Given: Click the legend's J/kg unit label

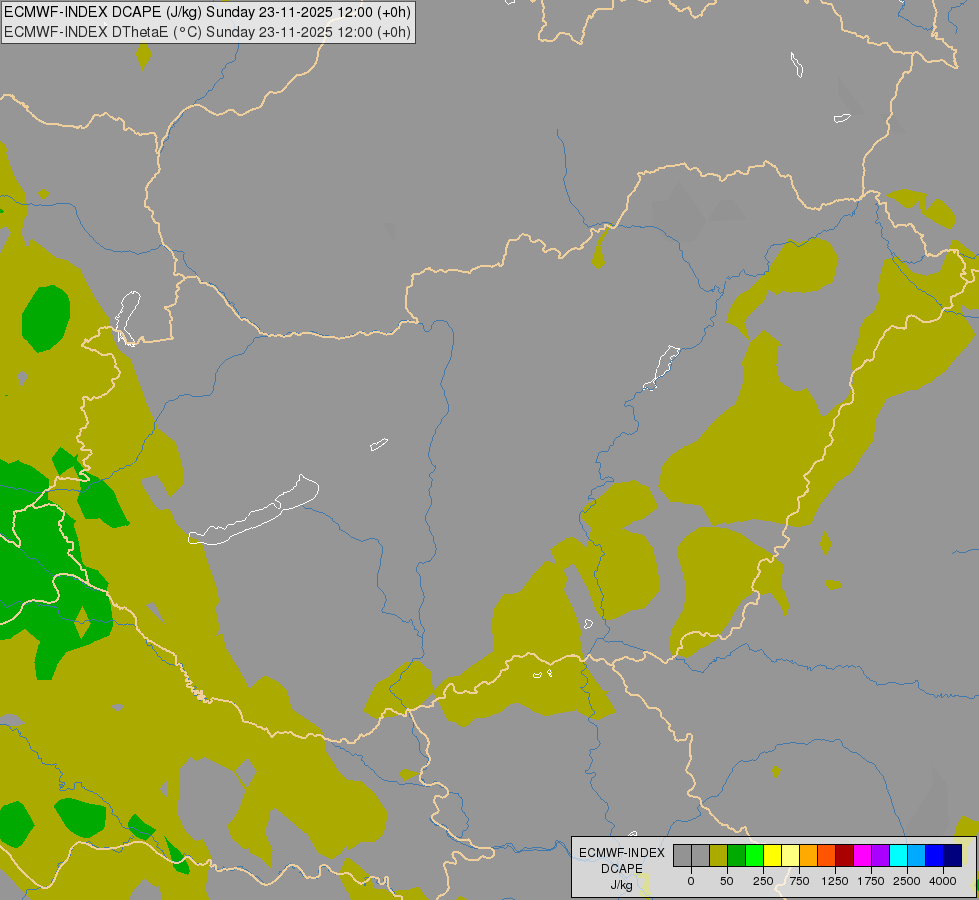Looking at the screenshot, I should click(622, 885).
